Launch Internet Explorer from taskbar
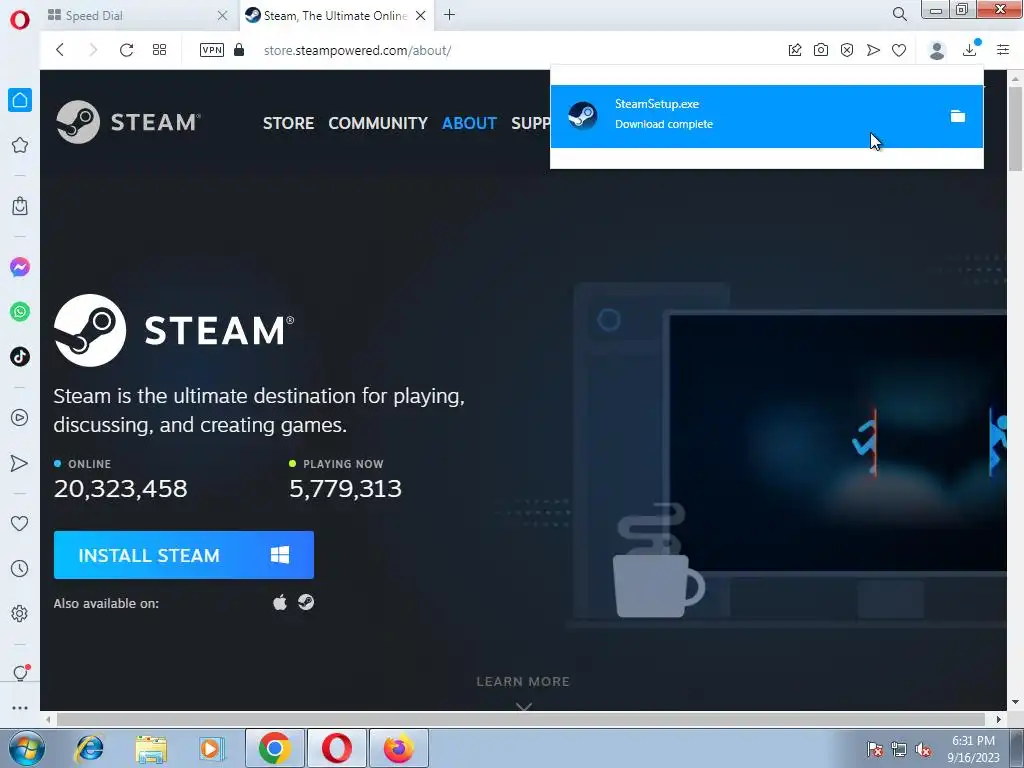The width and height of the screenshot is (1024, 768). (x=88, y=748)
